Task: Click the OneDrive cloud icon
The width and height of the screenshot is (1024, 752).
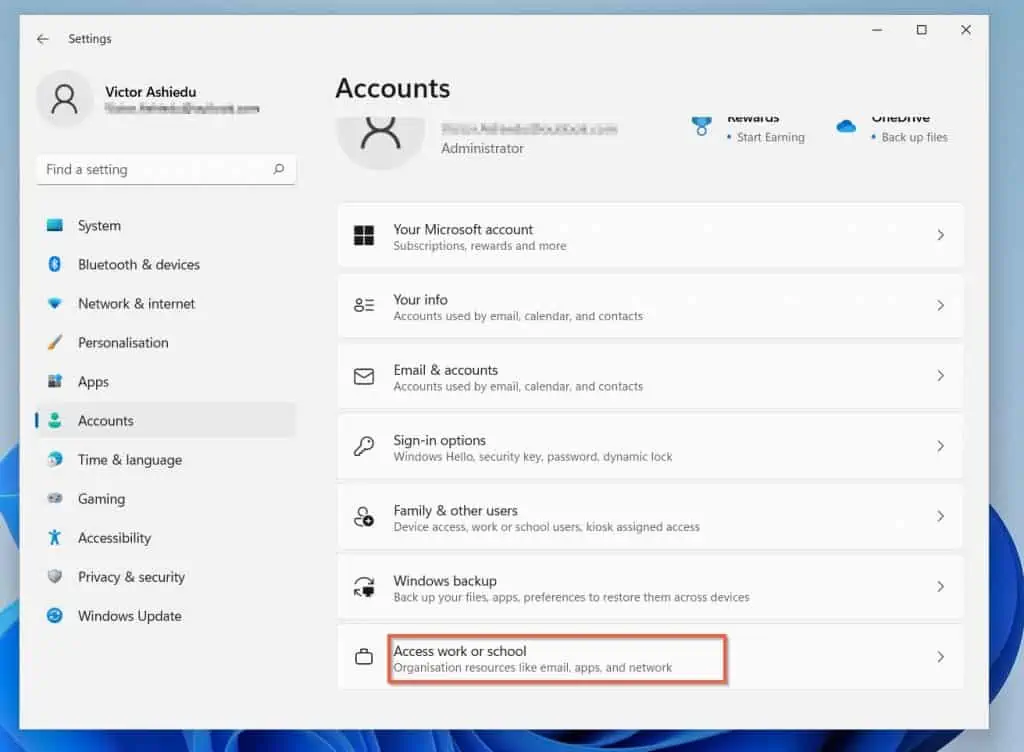Action: 845,128
